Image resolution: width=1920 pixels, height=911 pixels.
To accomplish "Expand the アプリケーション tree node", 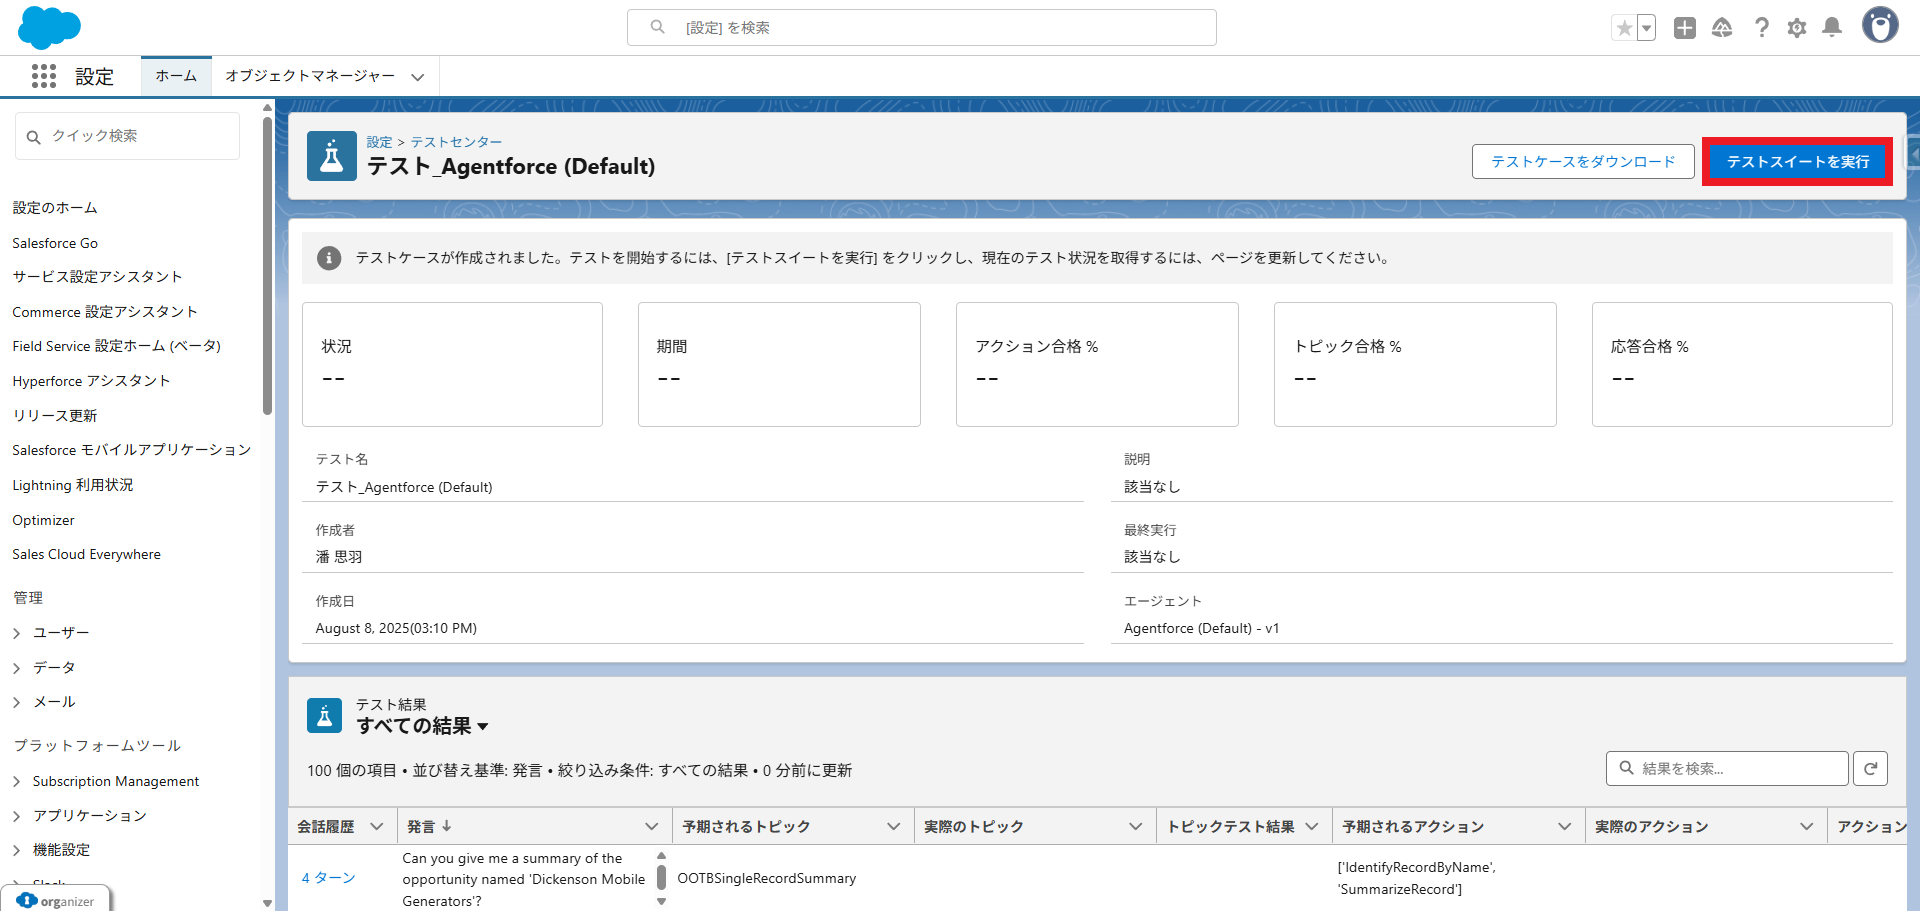I will click(17, 816).
